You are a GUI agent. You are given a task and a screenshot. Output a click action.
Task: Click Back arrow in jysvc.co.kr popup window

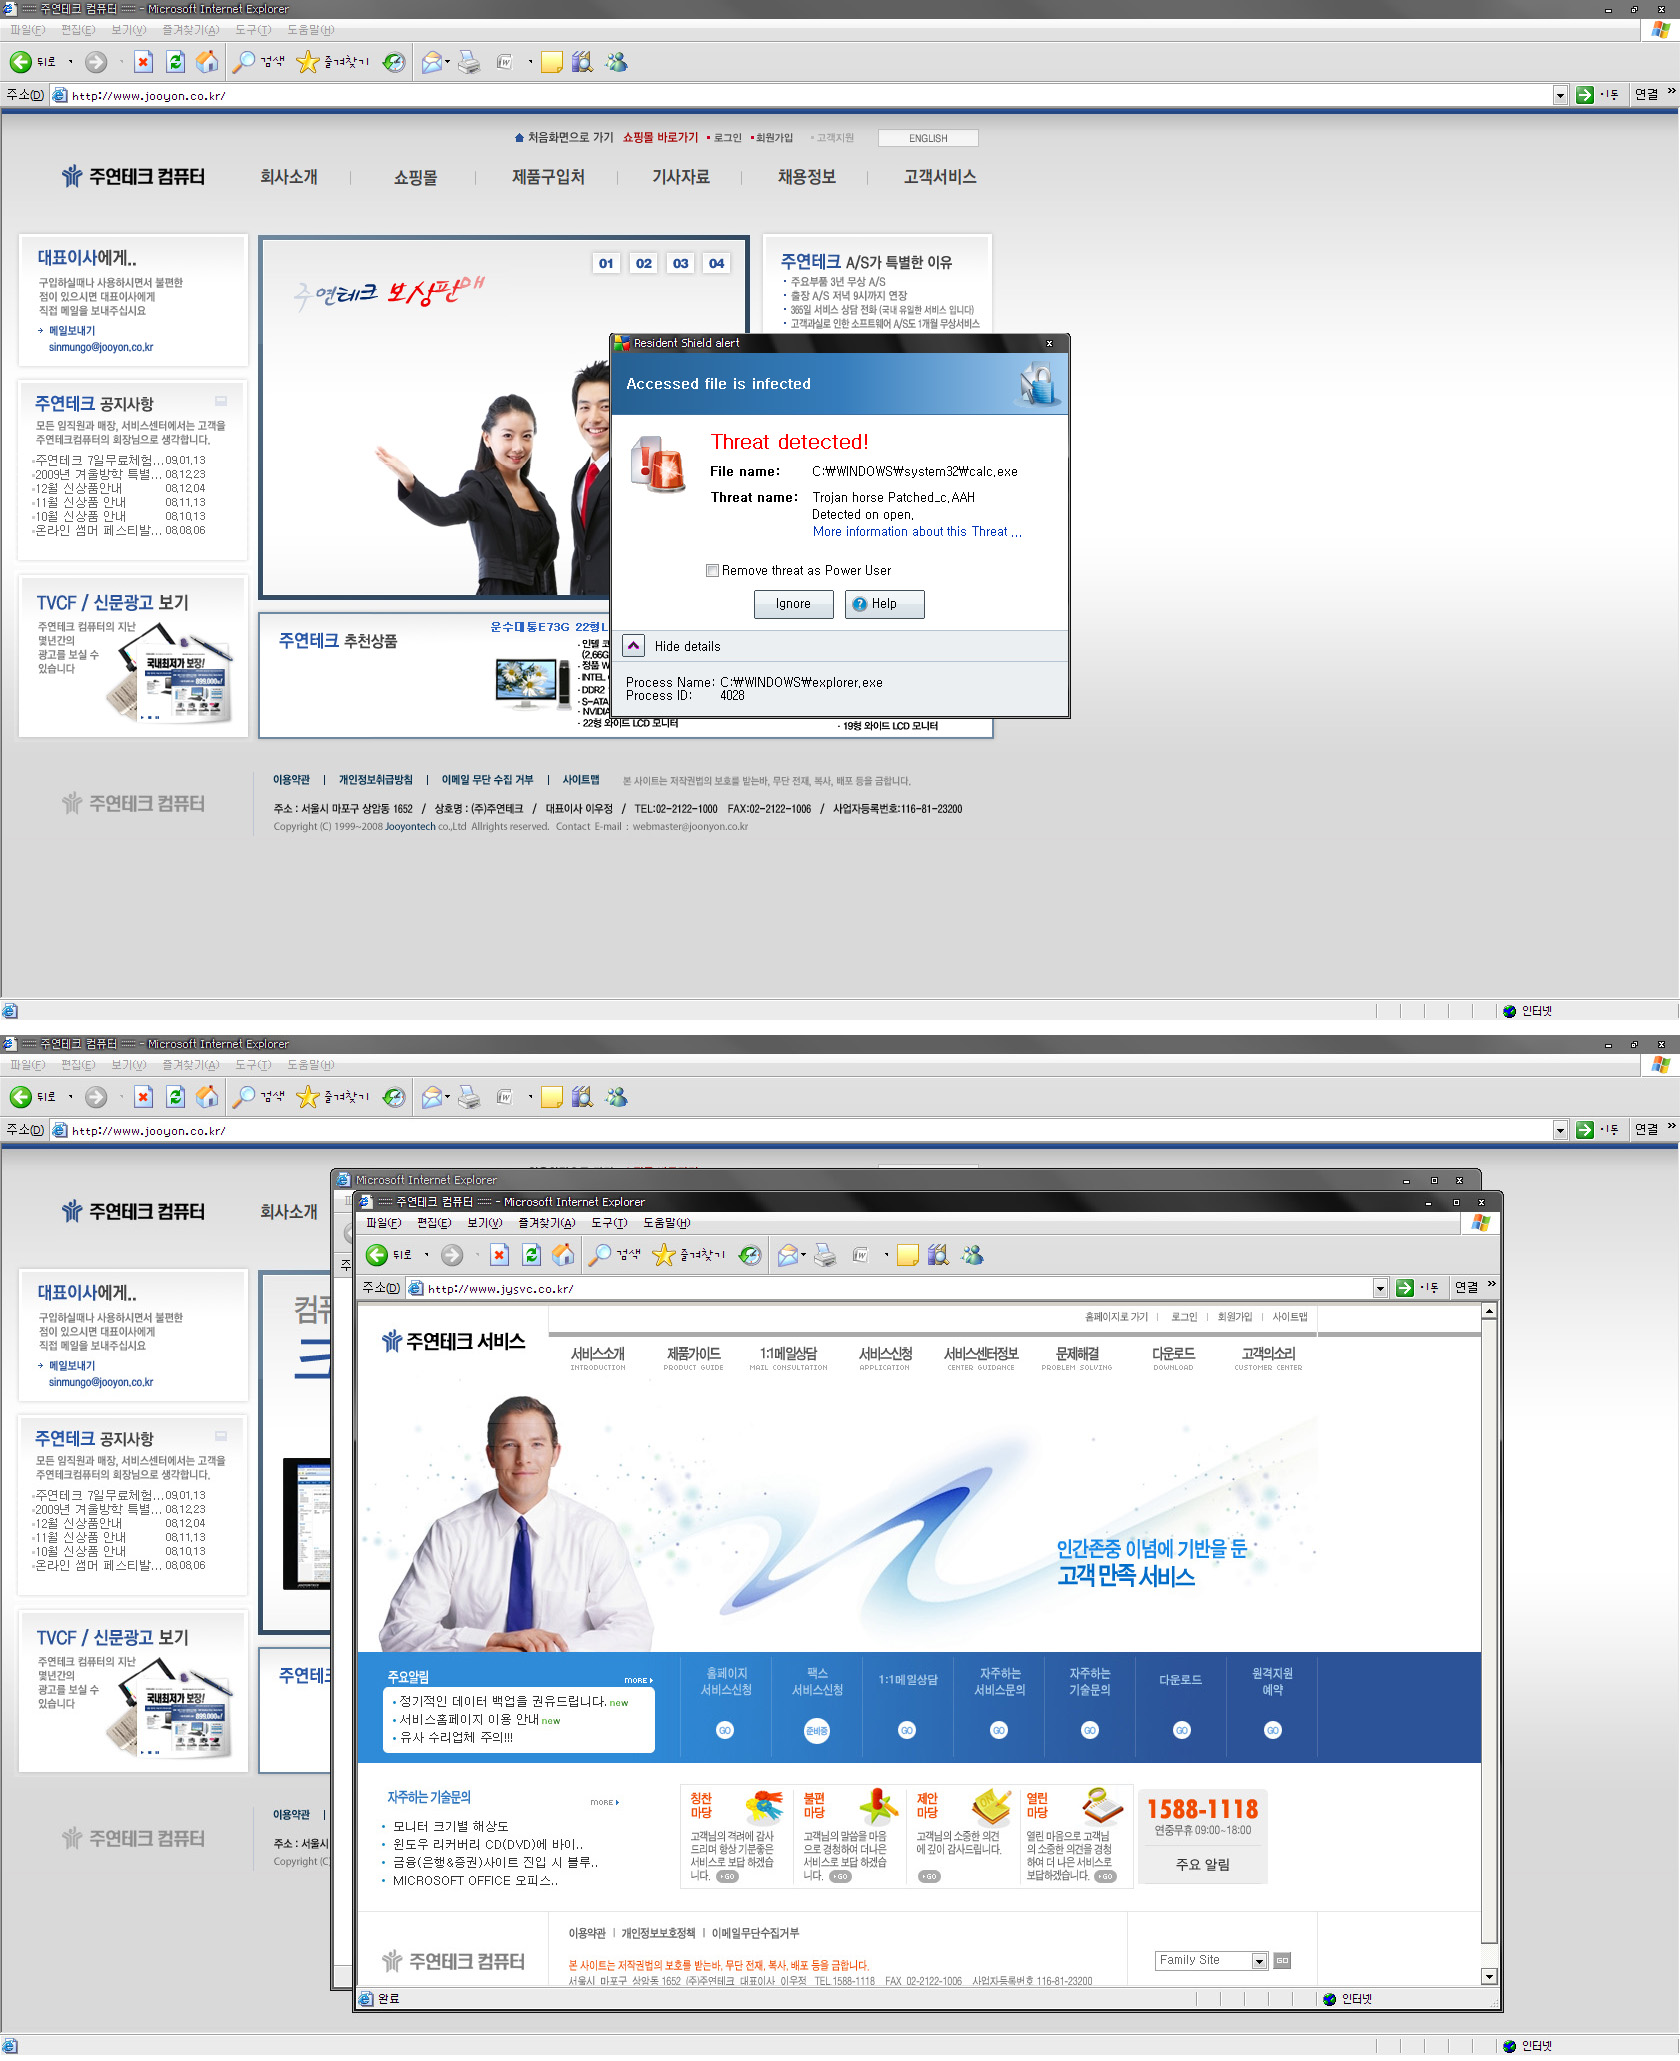377,1255
